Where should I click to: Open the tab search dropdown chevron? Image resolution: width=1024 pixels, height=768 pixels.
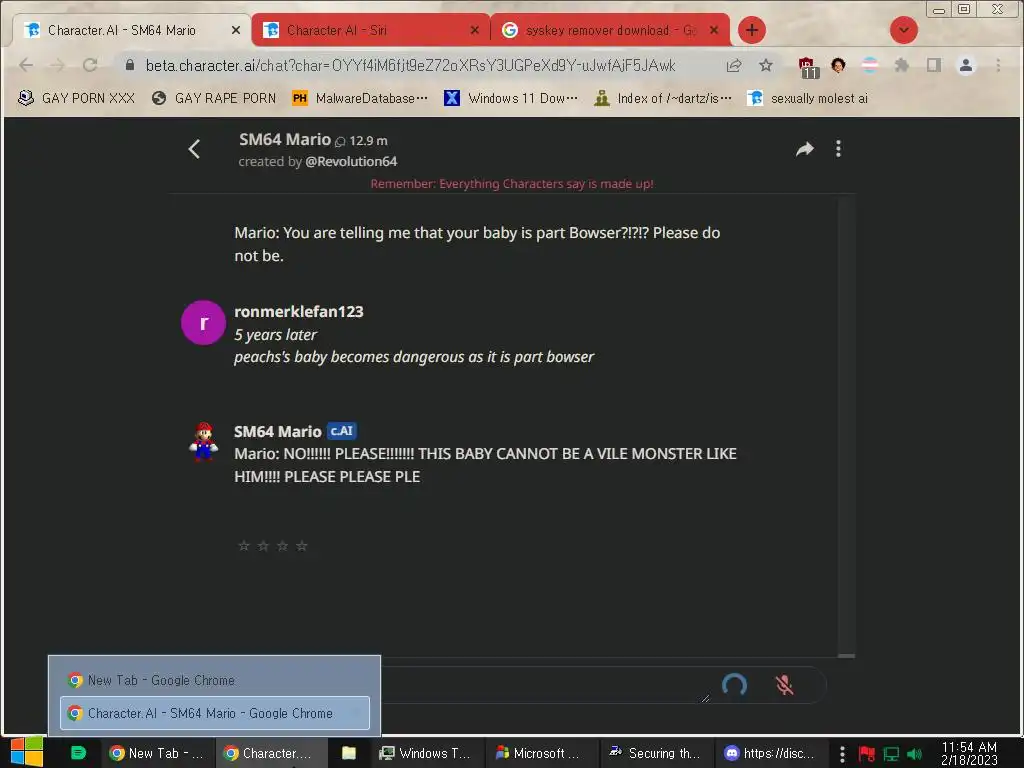point(904,30)
